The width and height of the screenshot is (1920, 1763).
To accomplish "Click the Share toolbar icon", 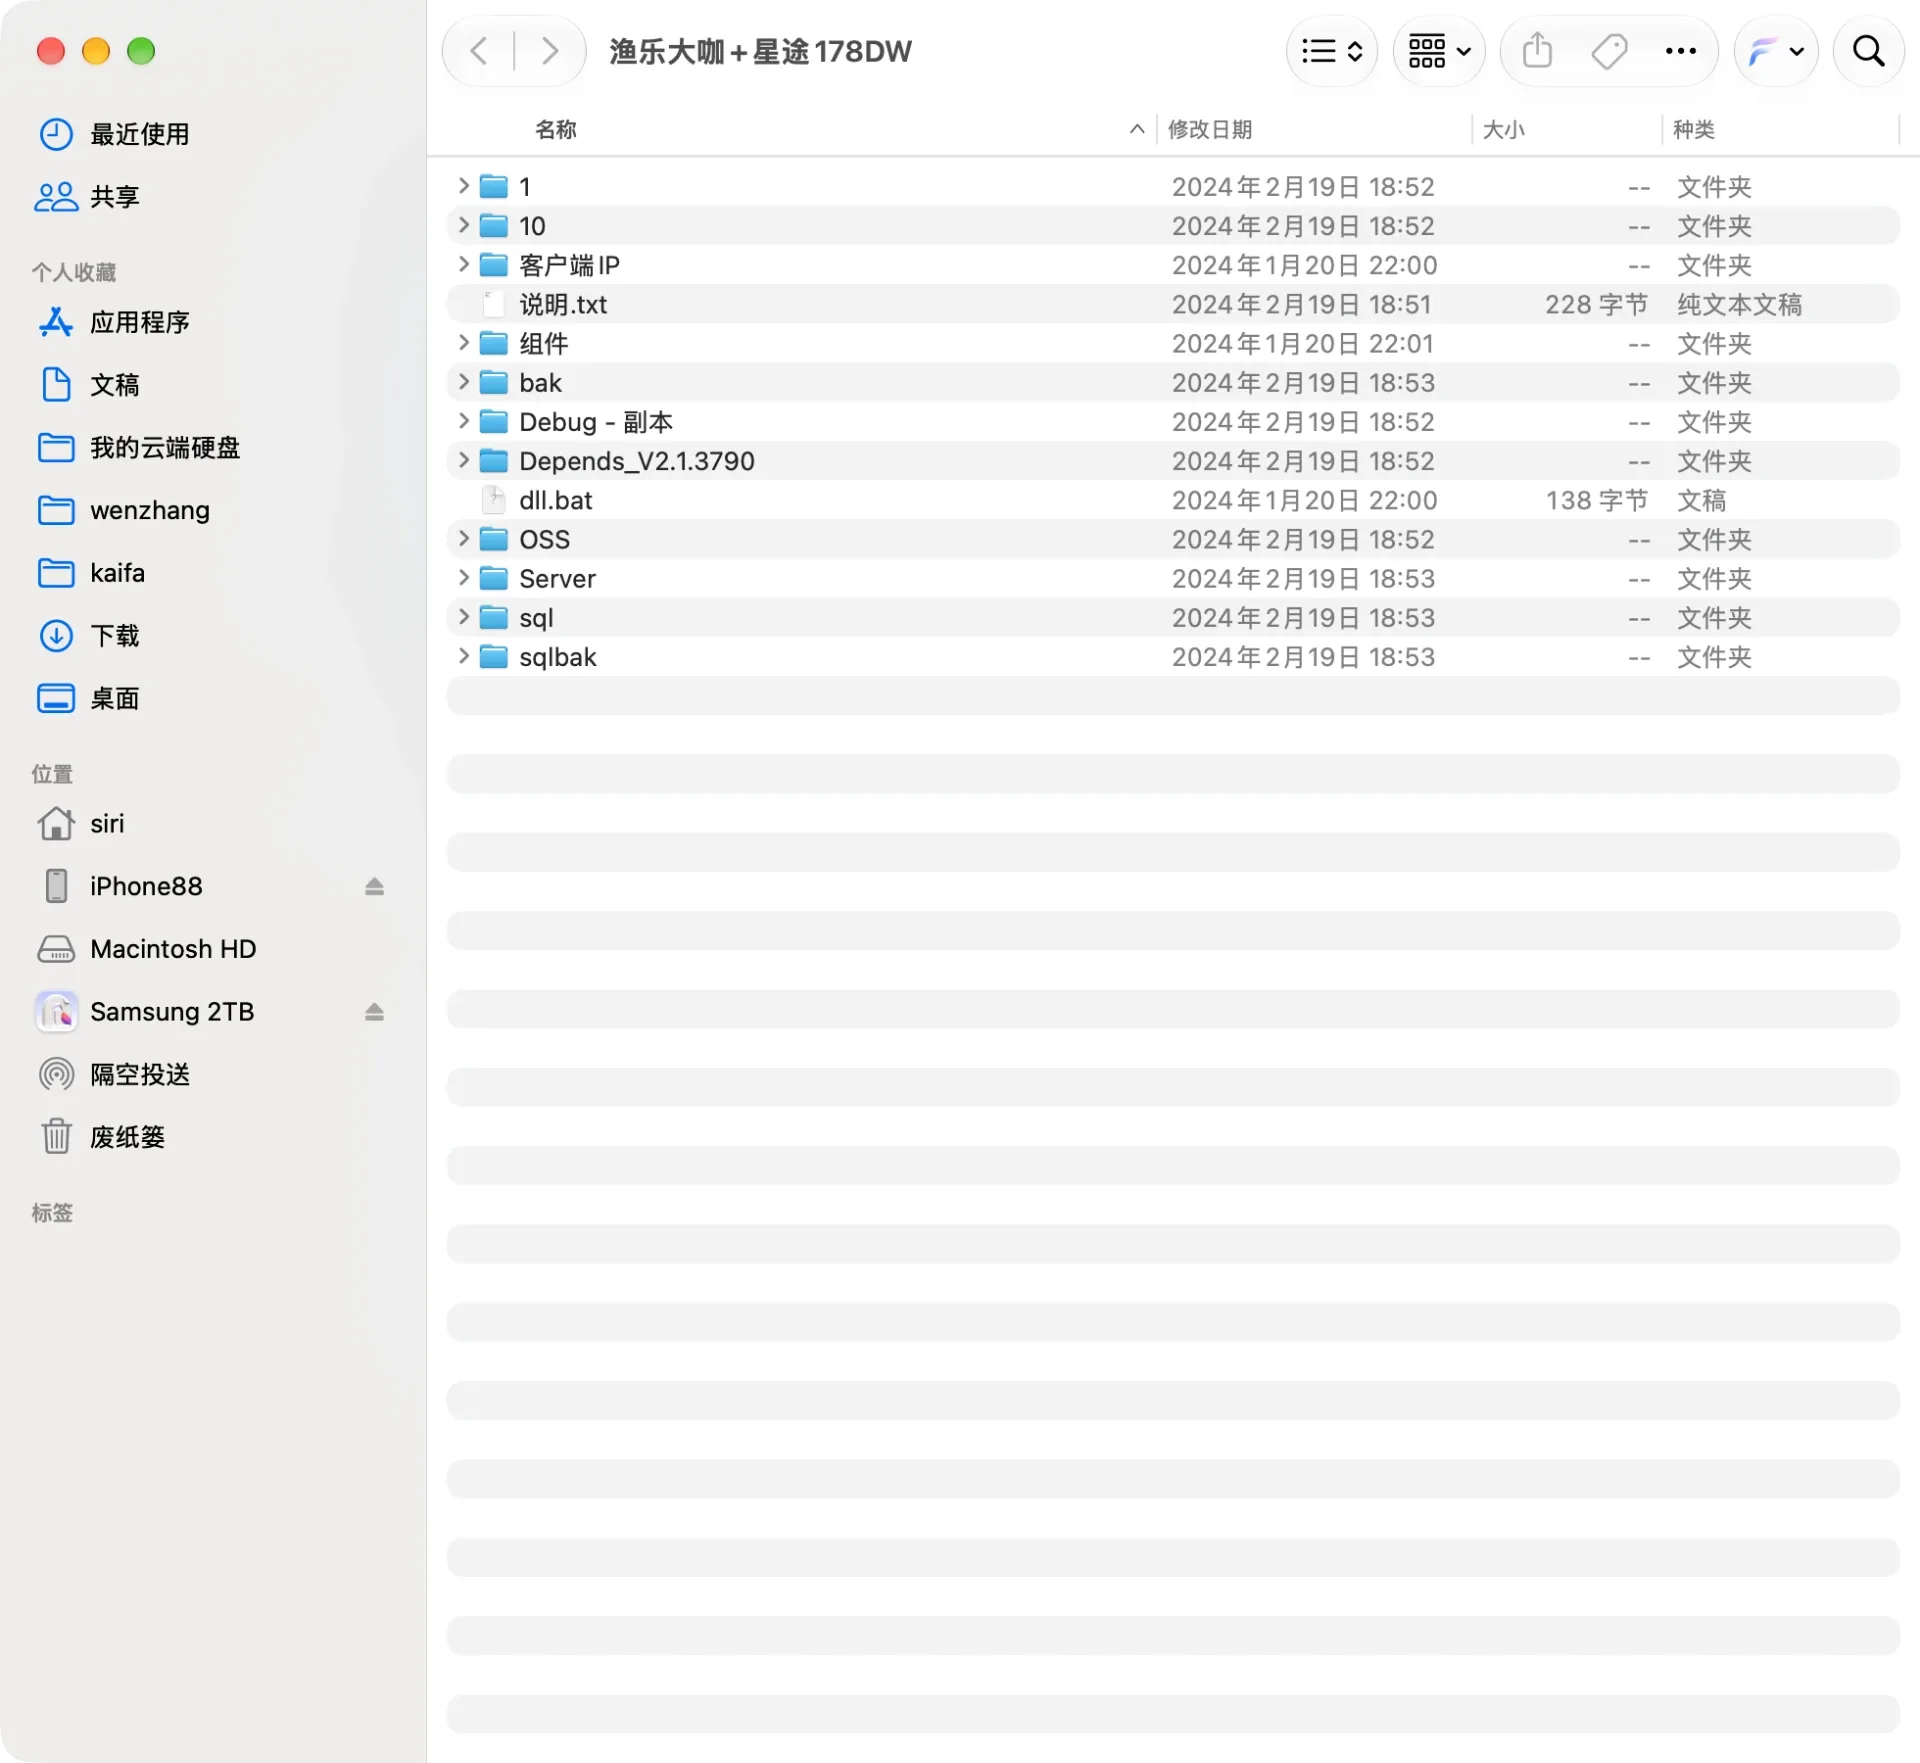I will (x=1538, y=51).
